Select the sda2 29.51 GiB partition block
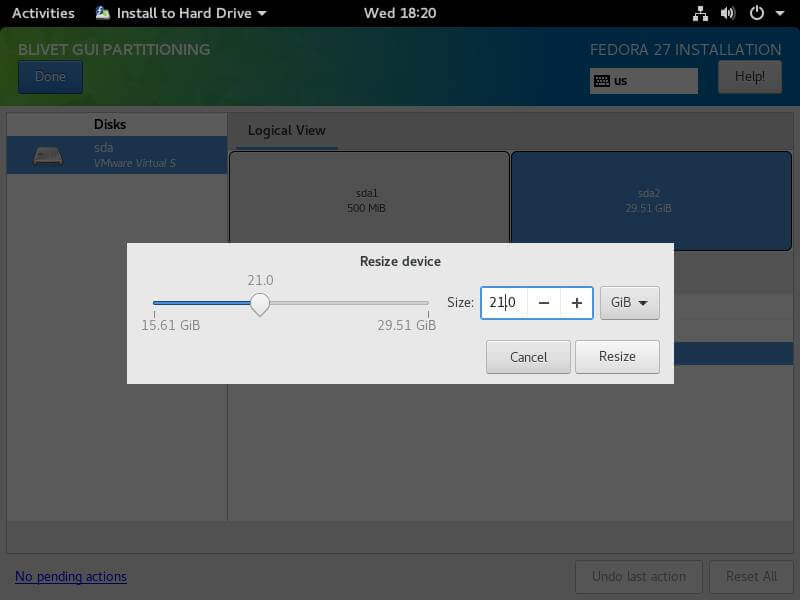 [651, 200]
